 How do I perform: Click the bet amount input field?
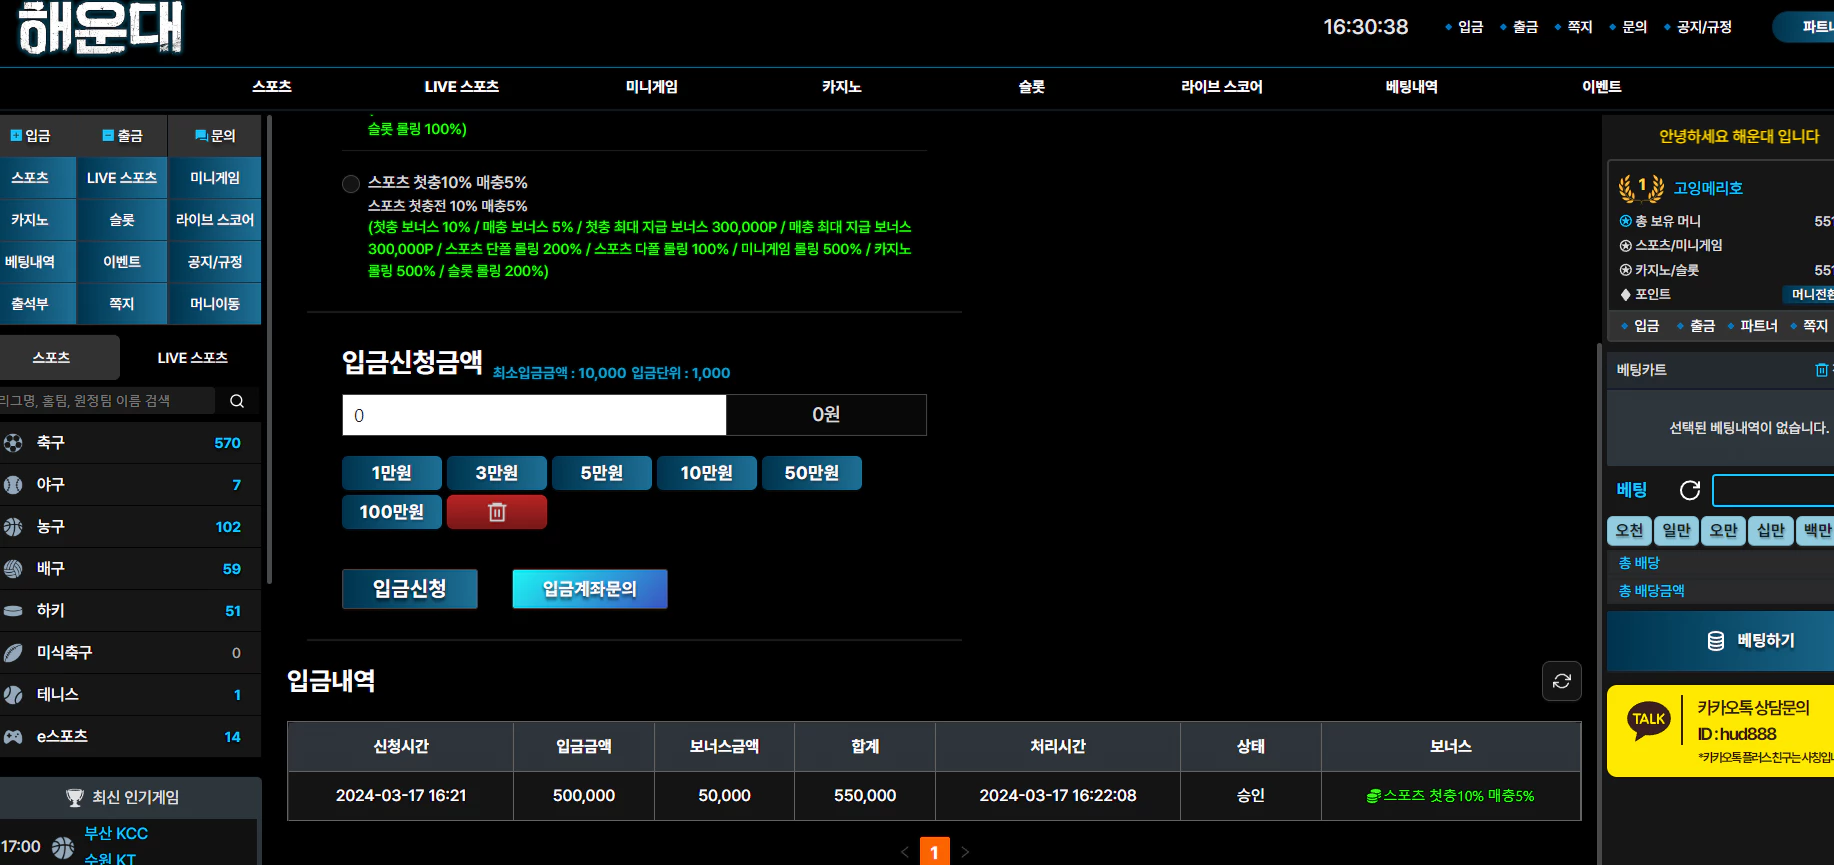click(x=1773, y=491)
